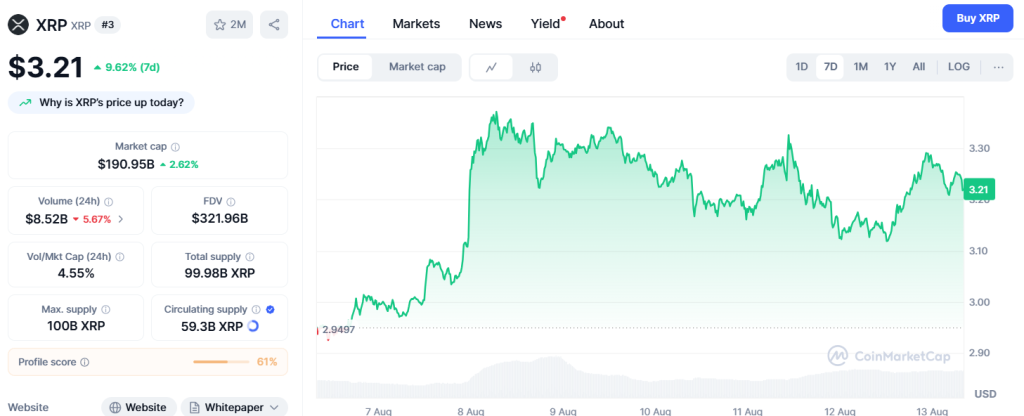Screen dimensions: 1024x416
Task: Open the Whitepaper dropdown
Action: click(x=233, y=407)
